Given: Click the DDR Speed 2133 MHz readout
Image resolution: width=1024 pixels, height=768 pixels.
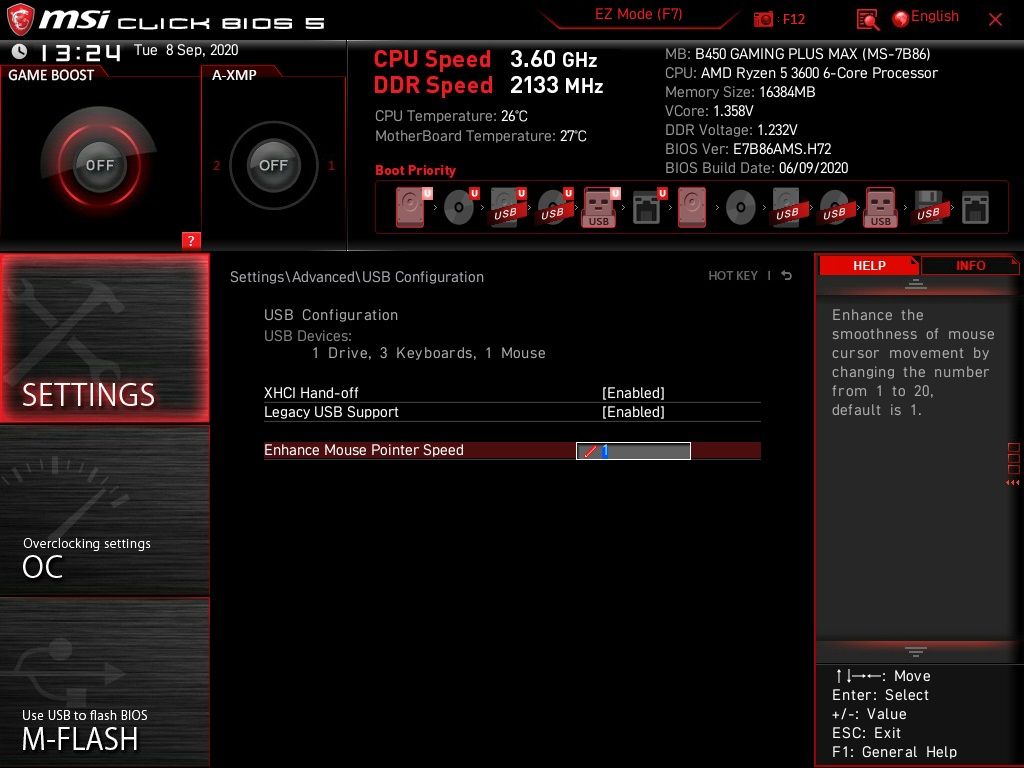Looking at the screenshot, I should [x=488, y=86].
